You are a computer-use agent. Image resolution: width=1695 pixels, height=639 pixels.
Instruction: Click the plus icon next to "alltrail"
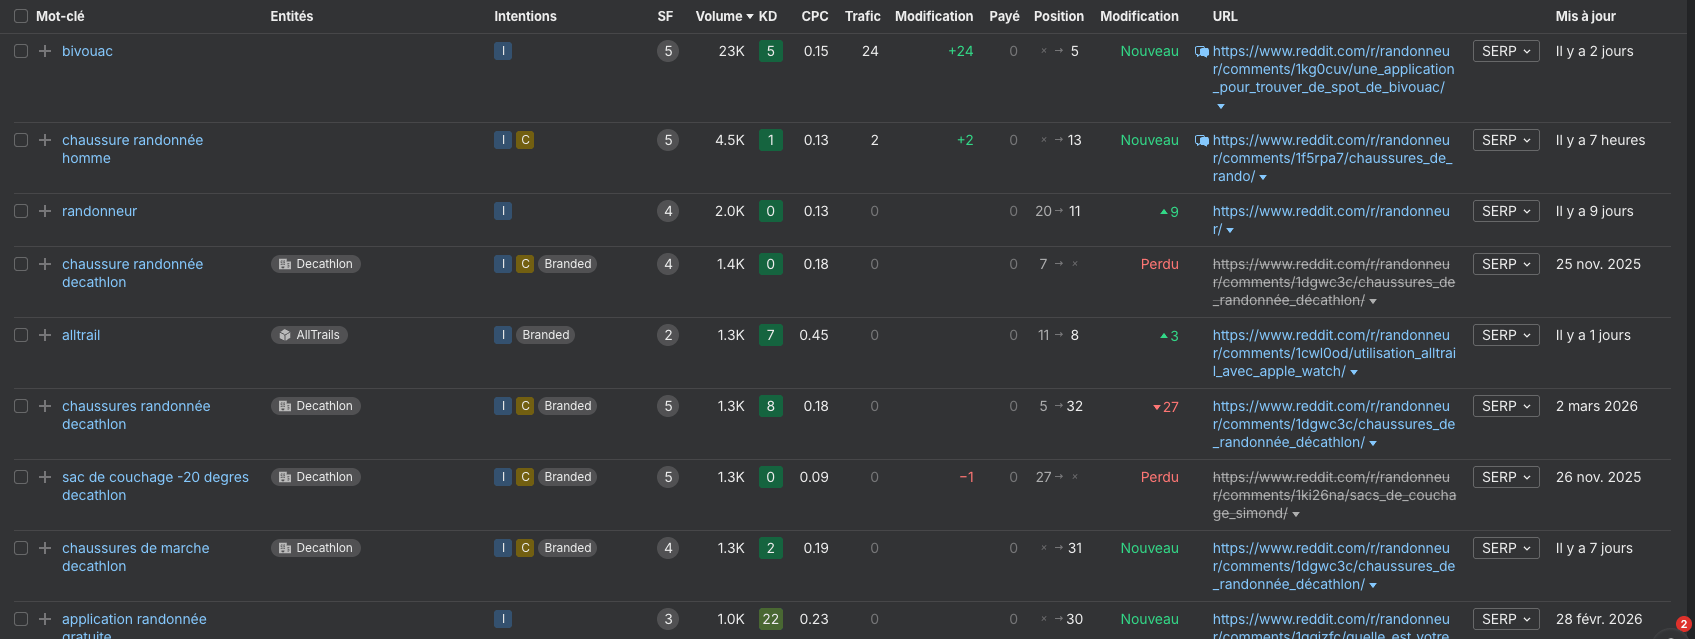[x=45, y=335]
